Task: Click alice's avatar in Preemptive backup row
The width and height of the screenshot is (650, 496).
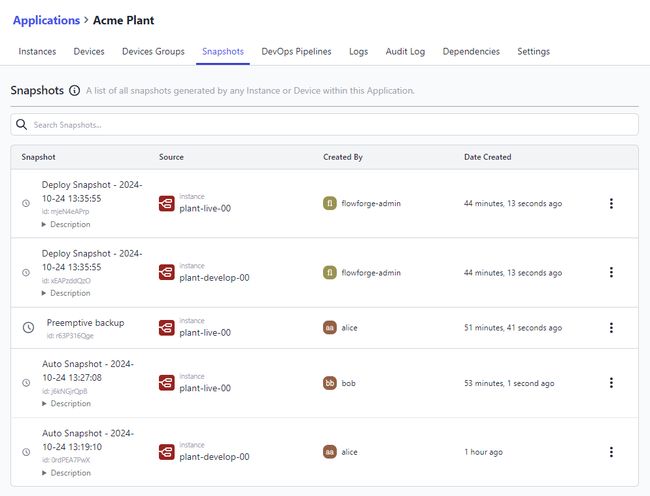Action: [330, 328]
